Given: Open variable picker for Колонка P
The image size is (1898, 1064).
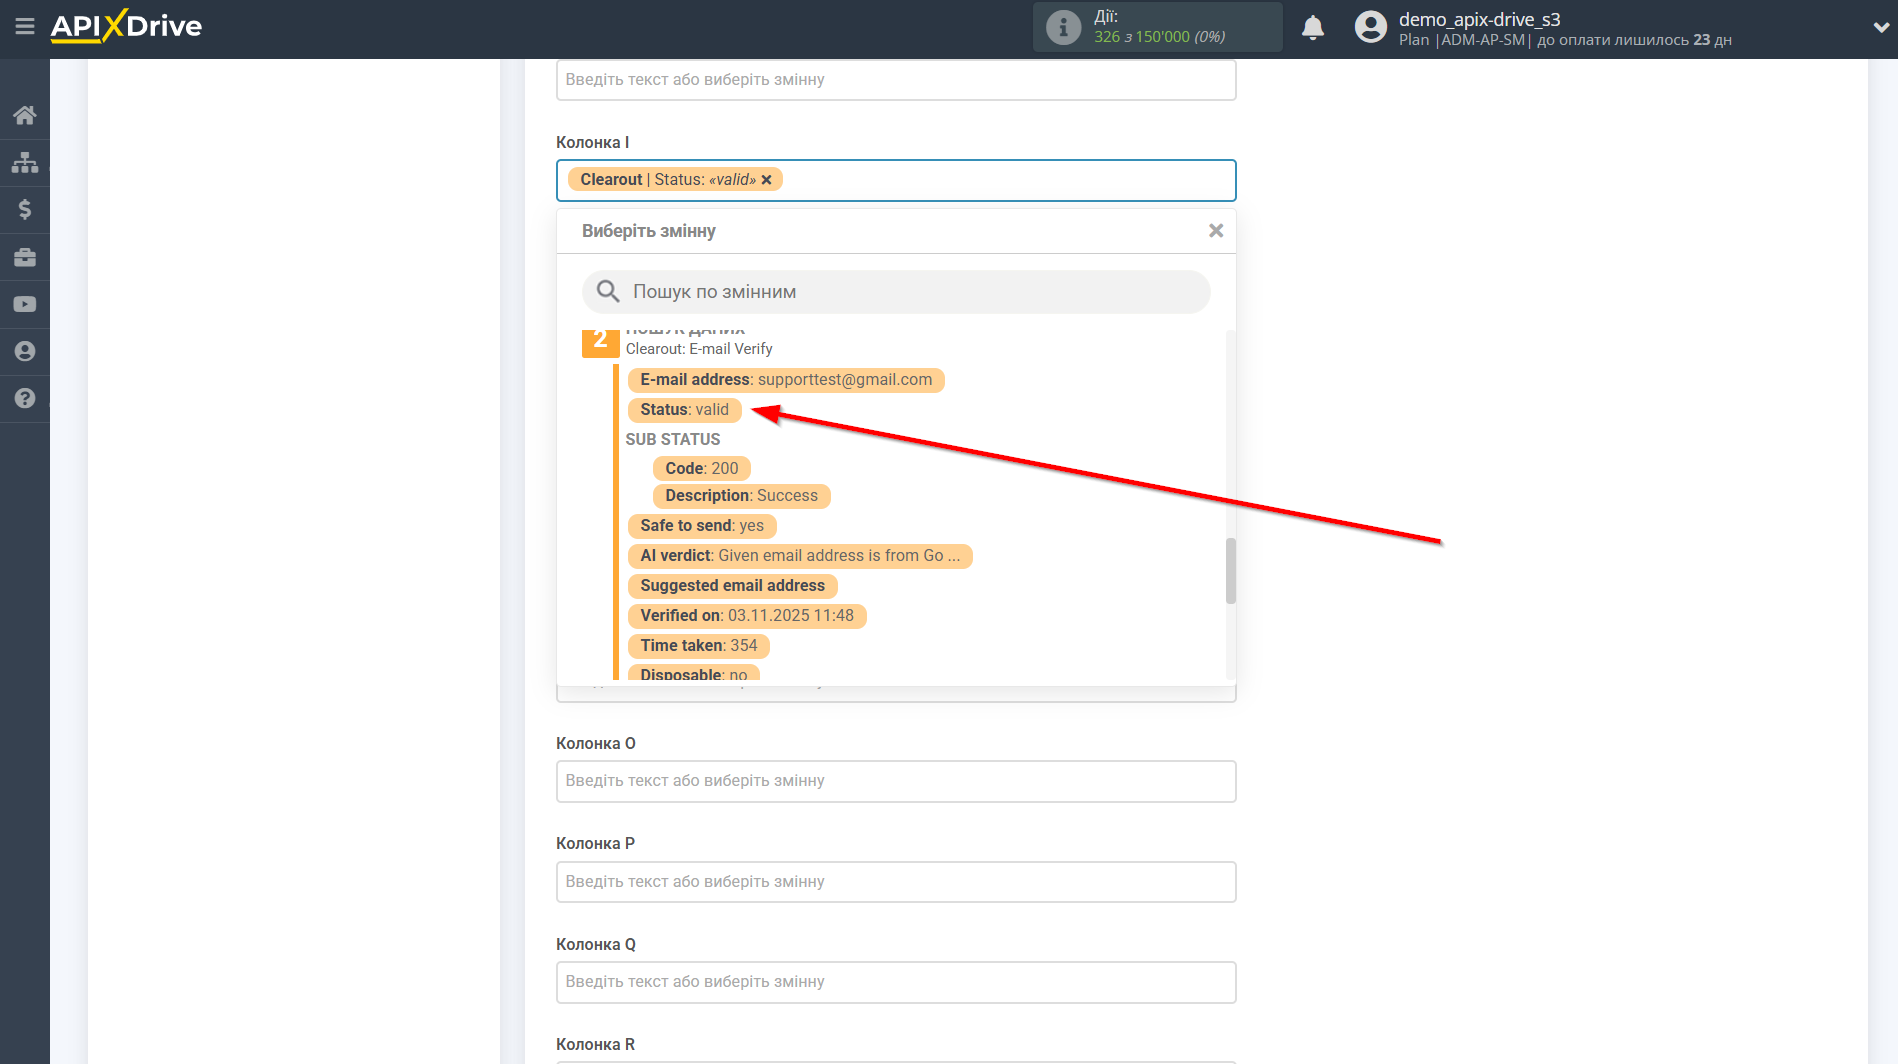Looking at the screenshot, I should [896, 881].
